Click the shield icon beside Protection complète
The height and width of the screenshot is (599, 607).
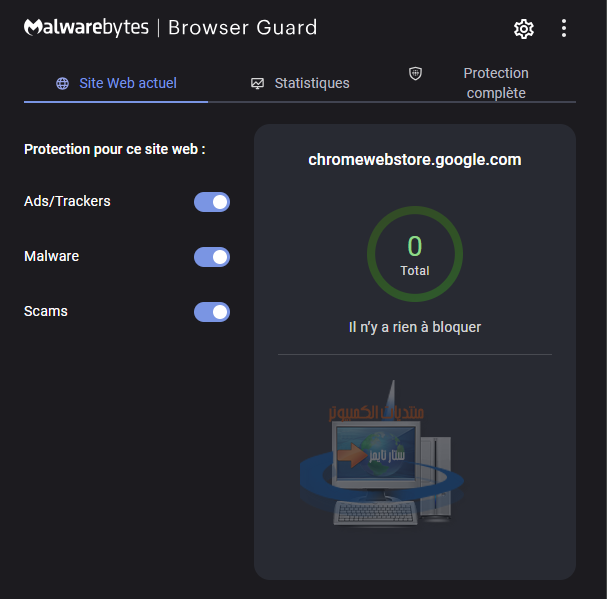[x=415, y=73]
